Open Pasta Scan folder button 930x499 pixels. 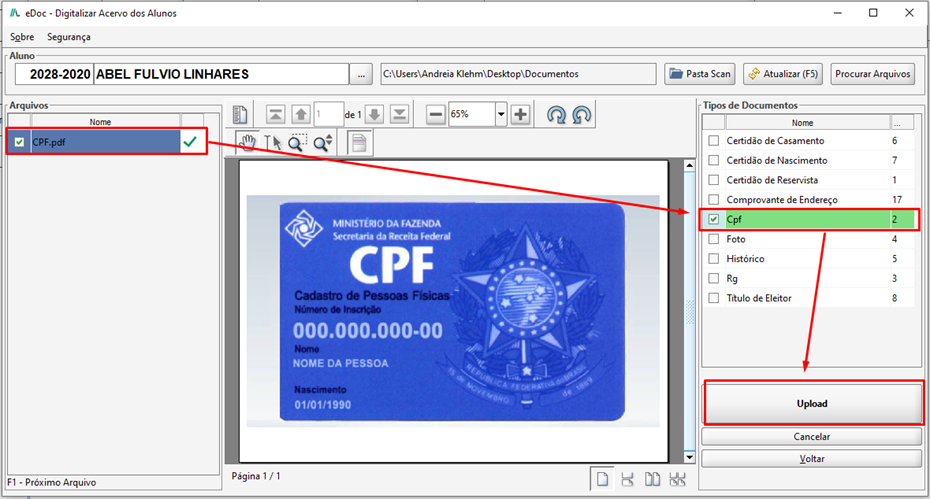pyautogui.click(x=700, y=74)
